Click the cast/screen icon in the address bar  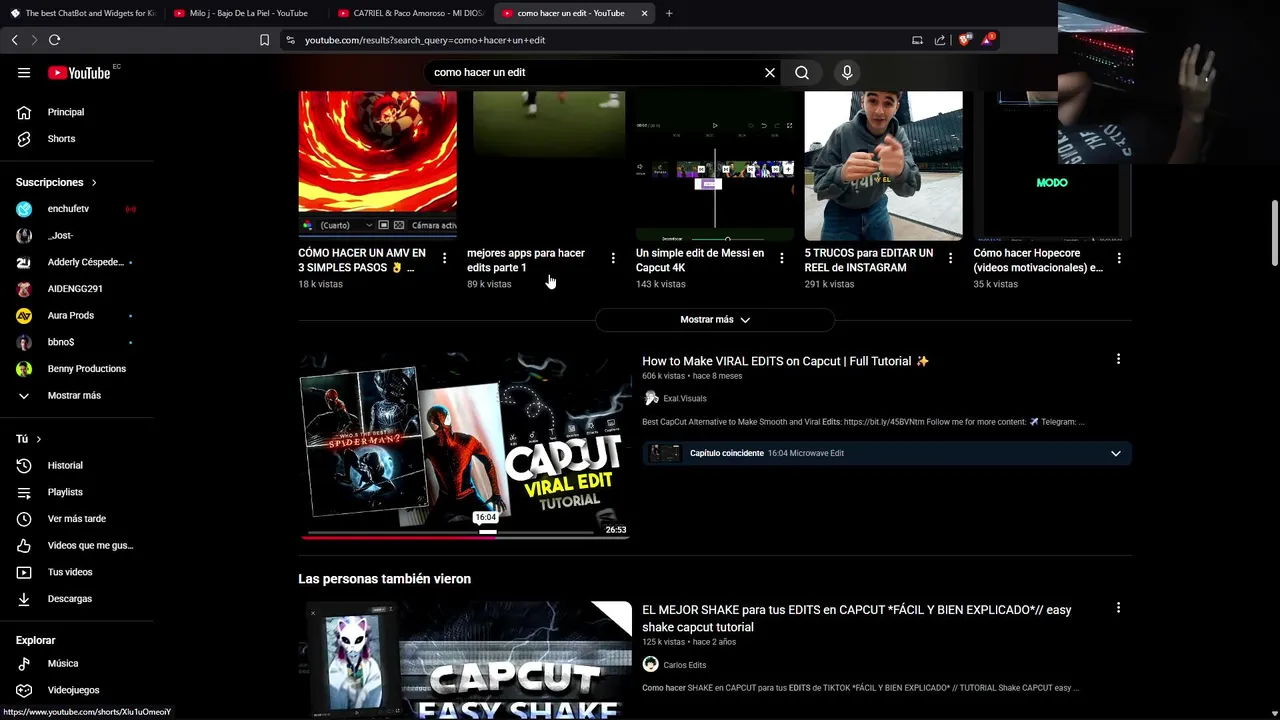pyautogui.click(x=917, y=40)
